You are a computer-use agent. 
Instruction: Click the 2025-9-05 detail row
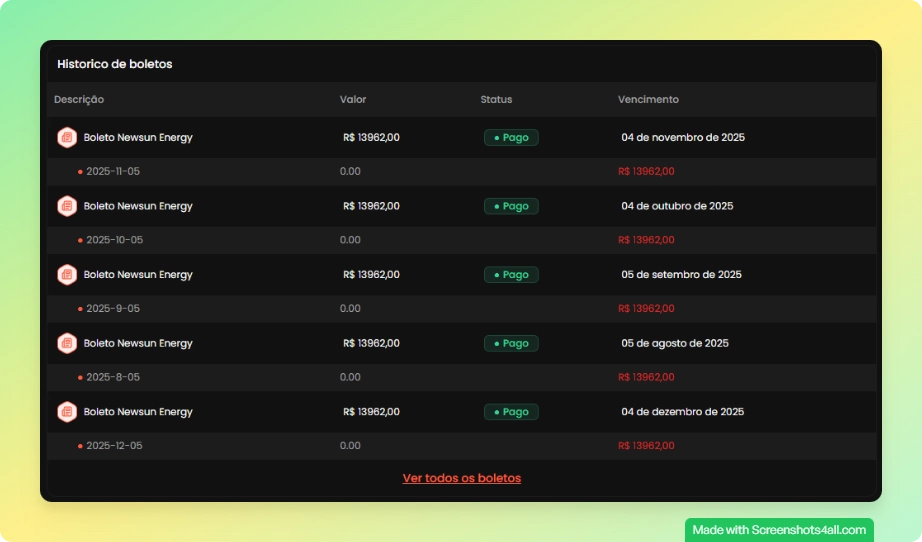pos(112,309)
